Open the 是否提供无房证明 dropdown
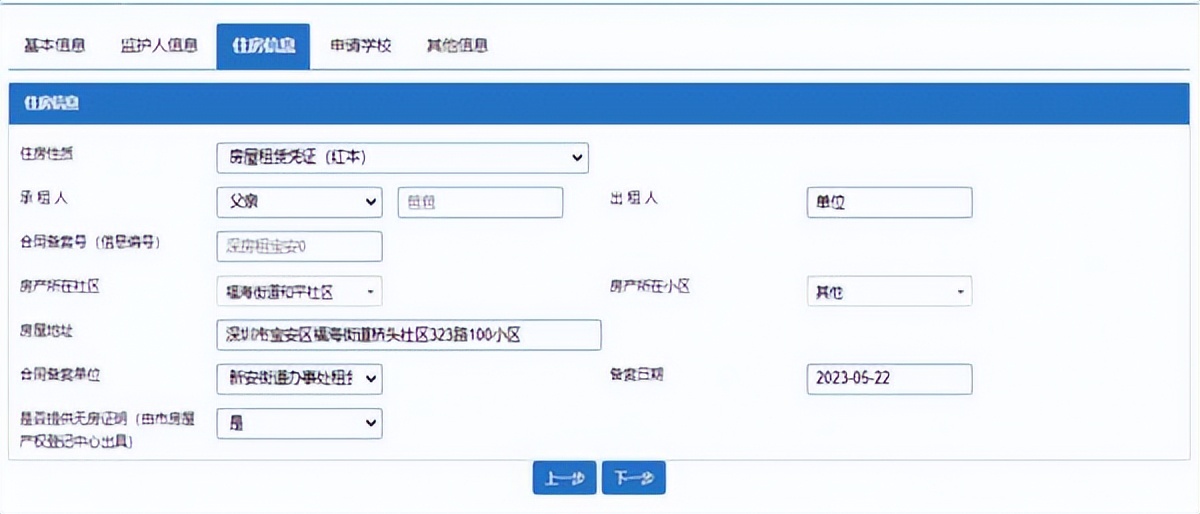The height and width of the screenshot is (514, 1200). pos(299,423)
